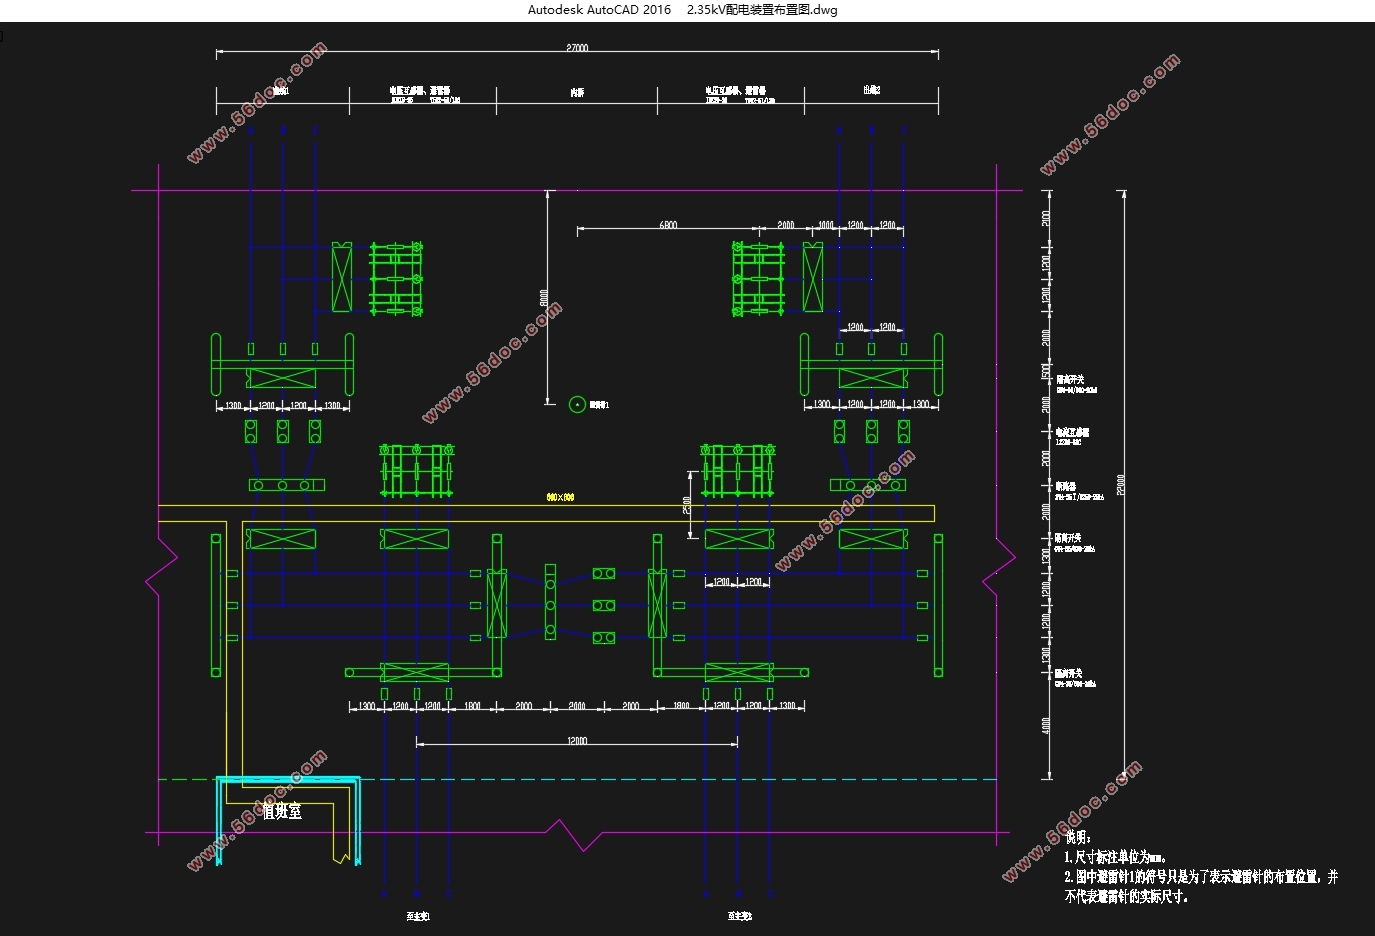Click the 值班室 room label

pyautogui.click(x=282, y=812)
